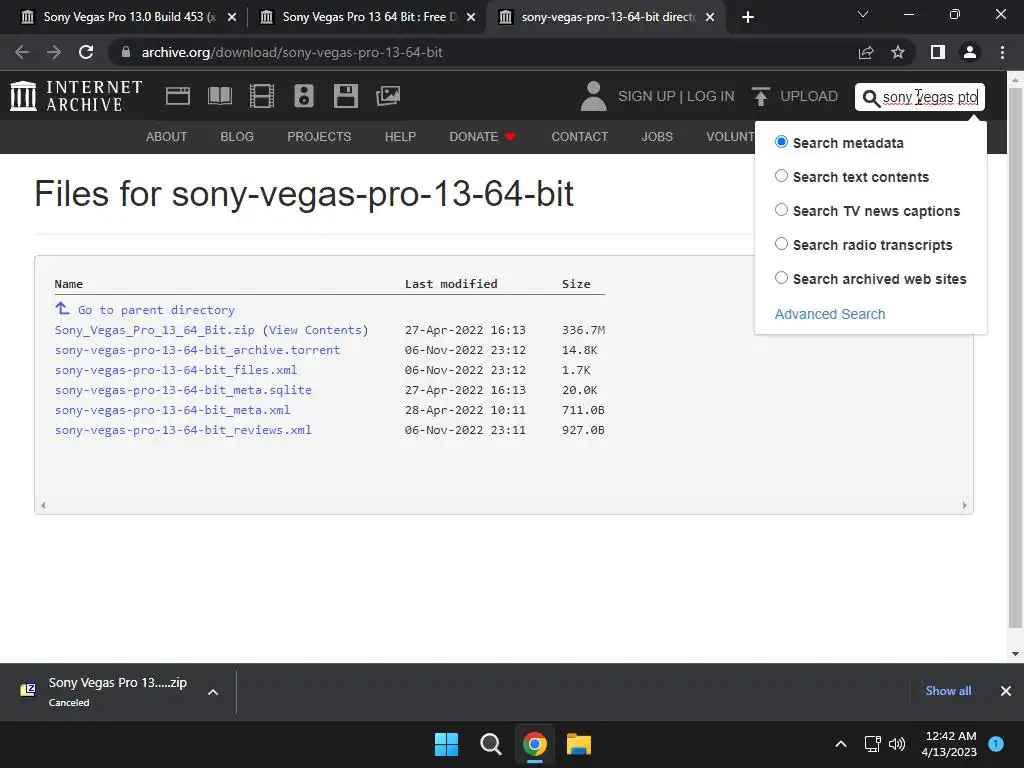This screenshot has height=768, width=1024.
Task: Select Search radio transcripts option
Action: pos(781,244)
